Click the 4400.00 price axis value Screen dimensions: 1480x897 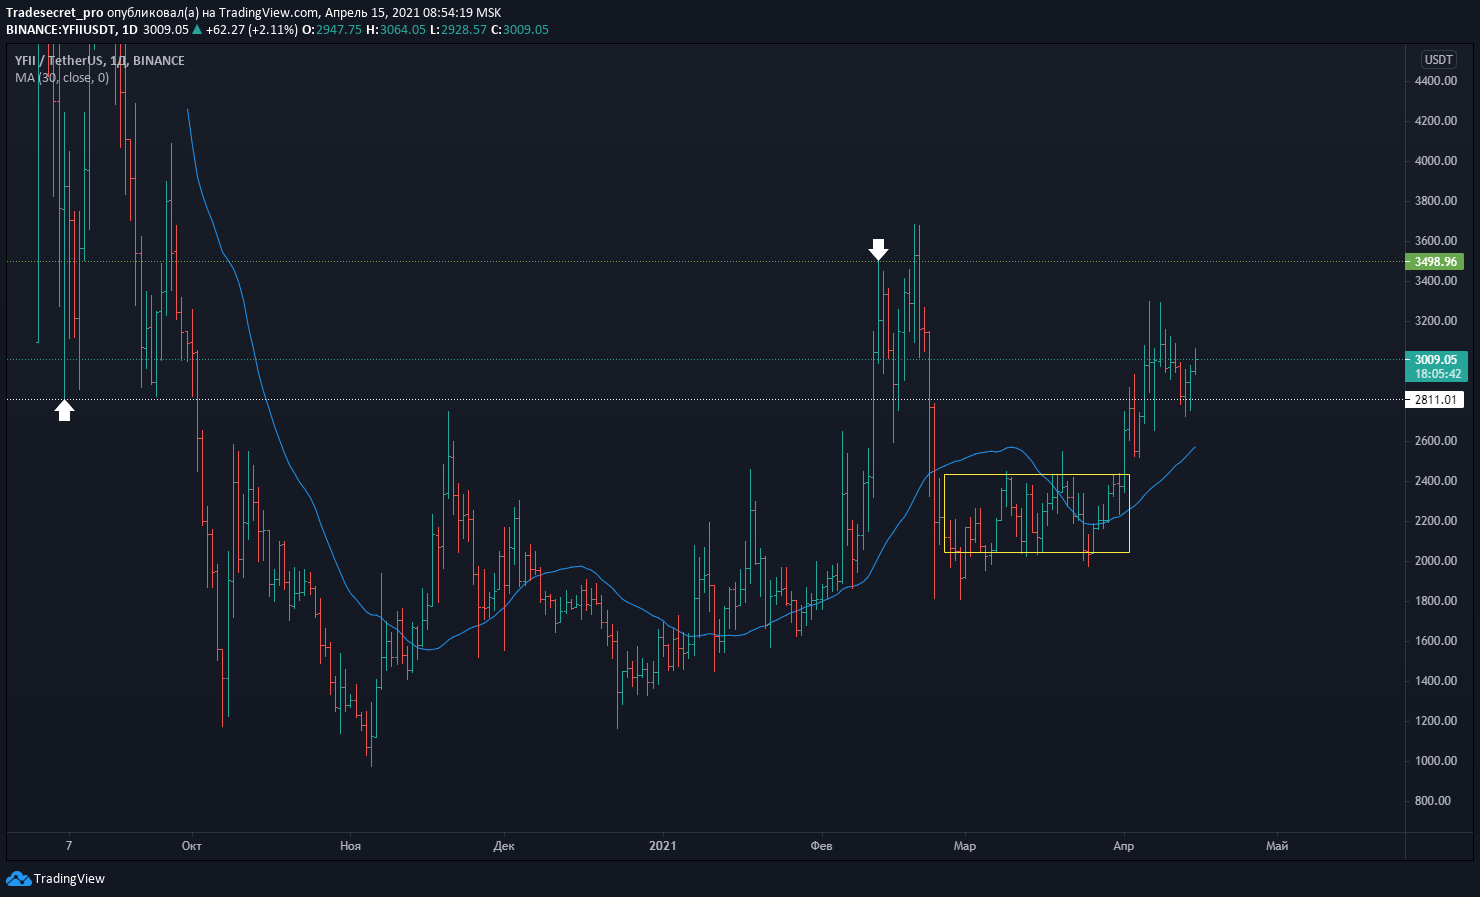coord(1436,81)
